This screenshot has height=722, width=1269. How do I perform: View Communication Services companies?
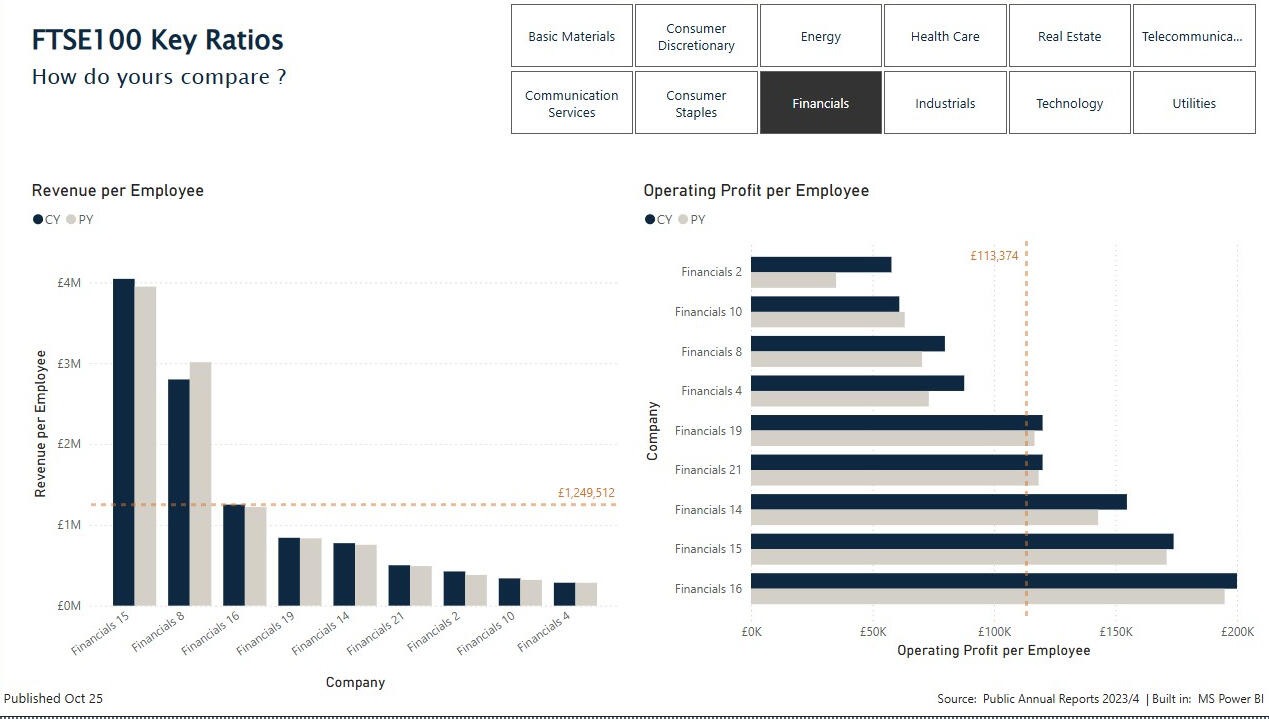pyautogui.click(x=571, y=102)
